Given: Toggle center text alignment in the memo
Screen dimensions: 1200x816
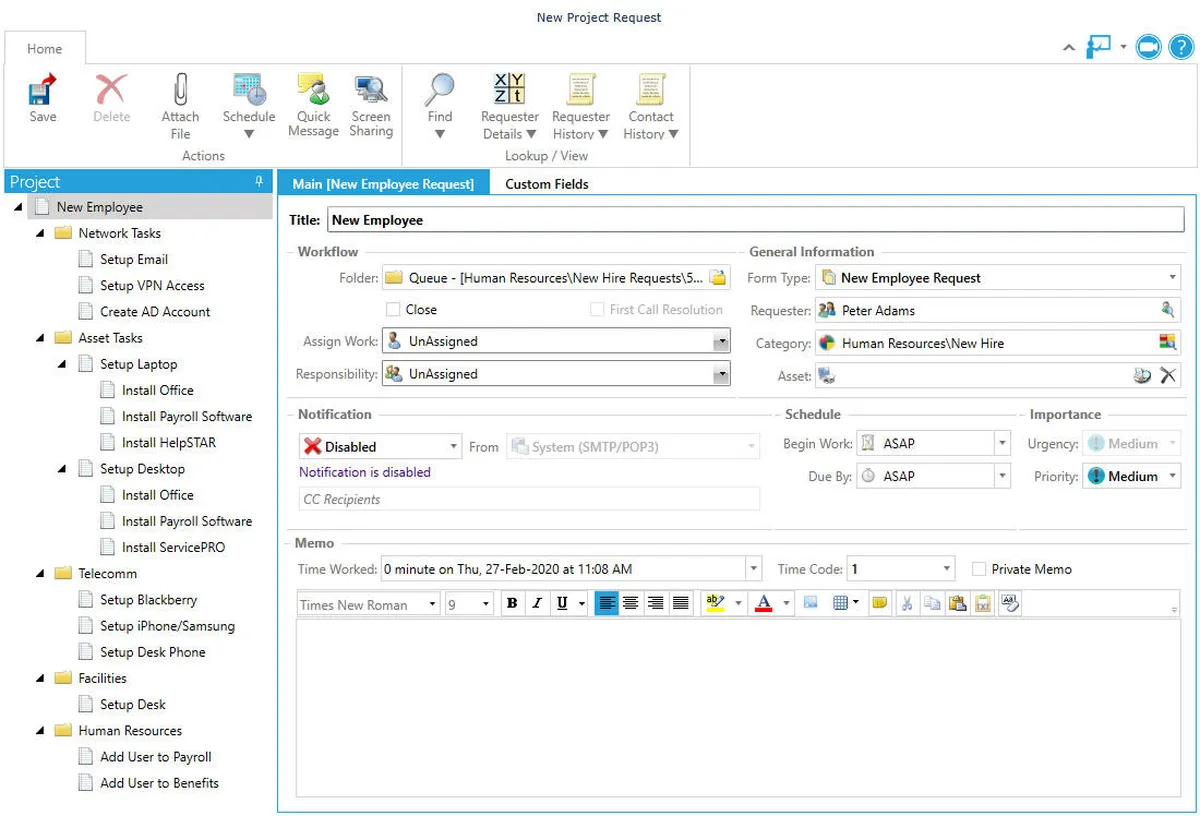Looking at the screenshot, I should point(631,603).
